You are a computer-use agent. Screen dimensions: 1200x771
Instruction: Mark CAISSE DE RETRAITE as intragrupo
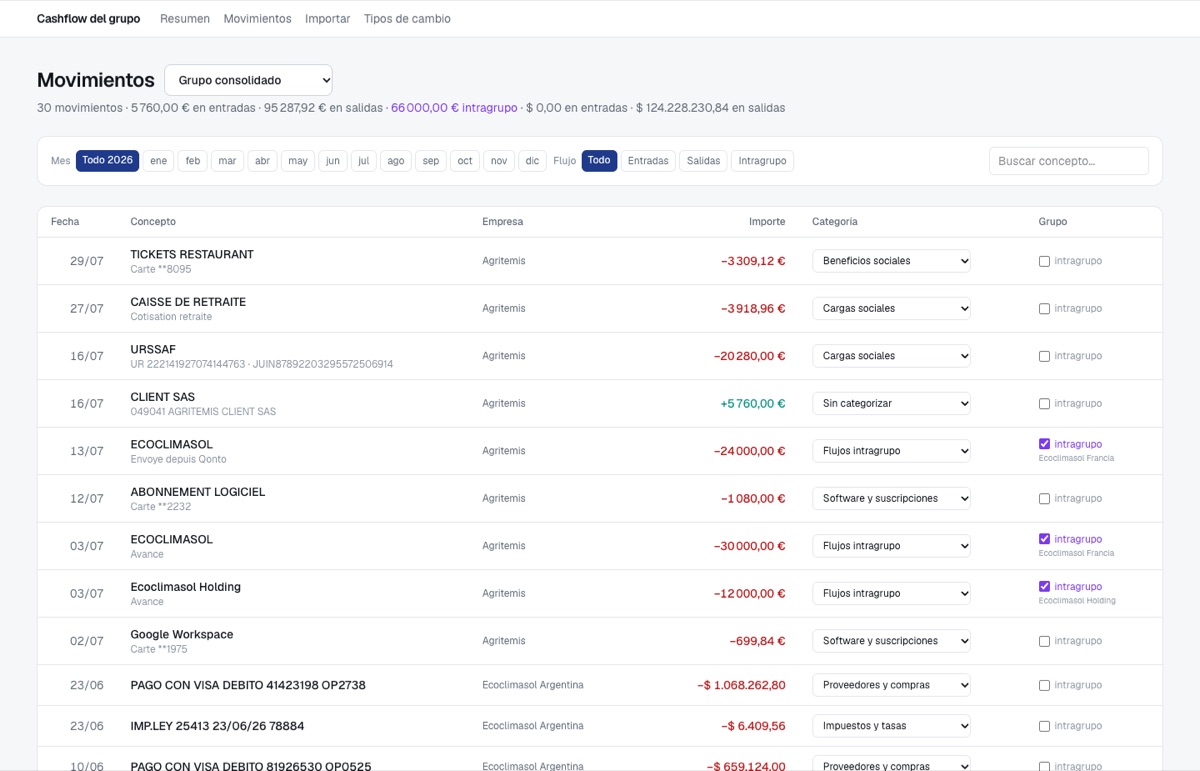point(1044,309)
